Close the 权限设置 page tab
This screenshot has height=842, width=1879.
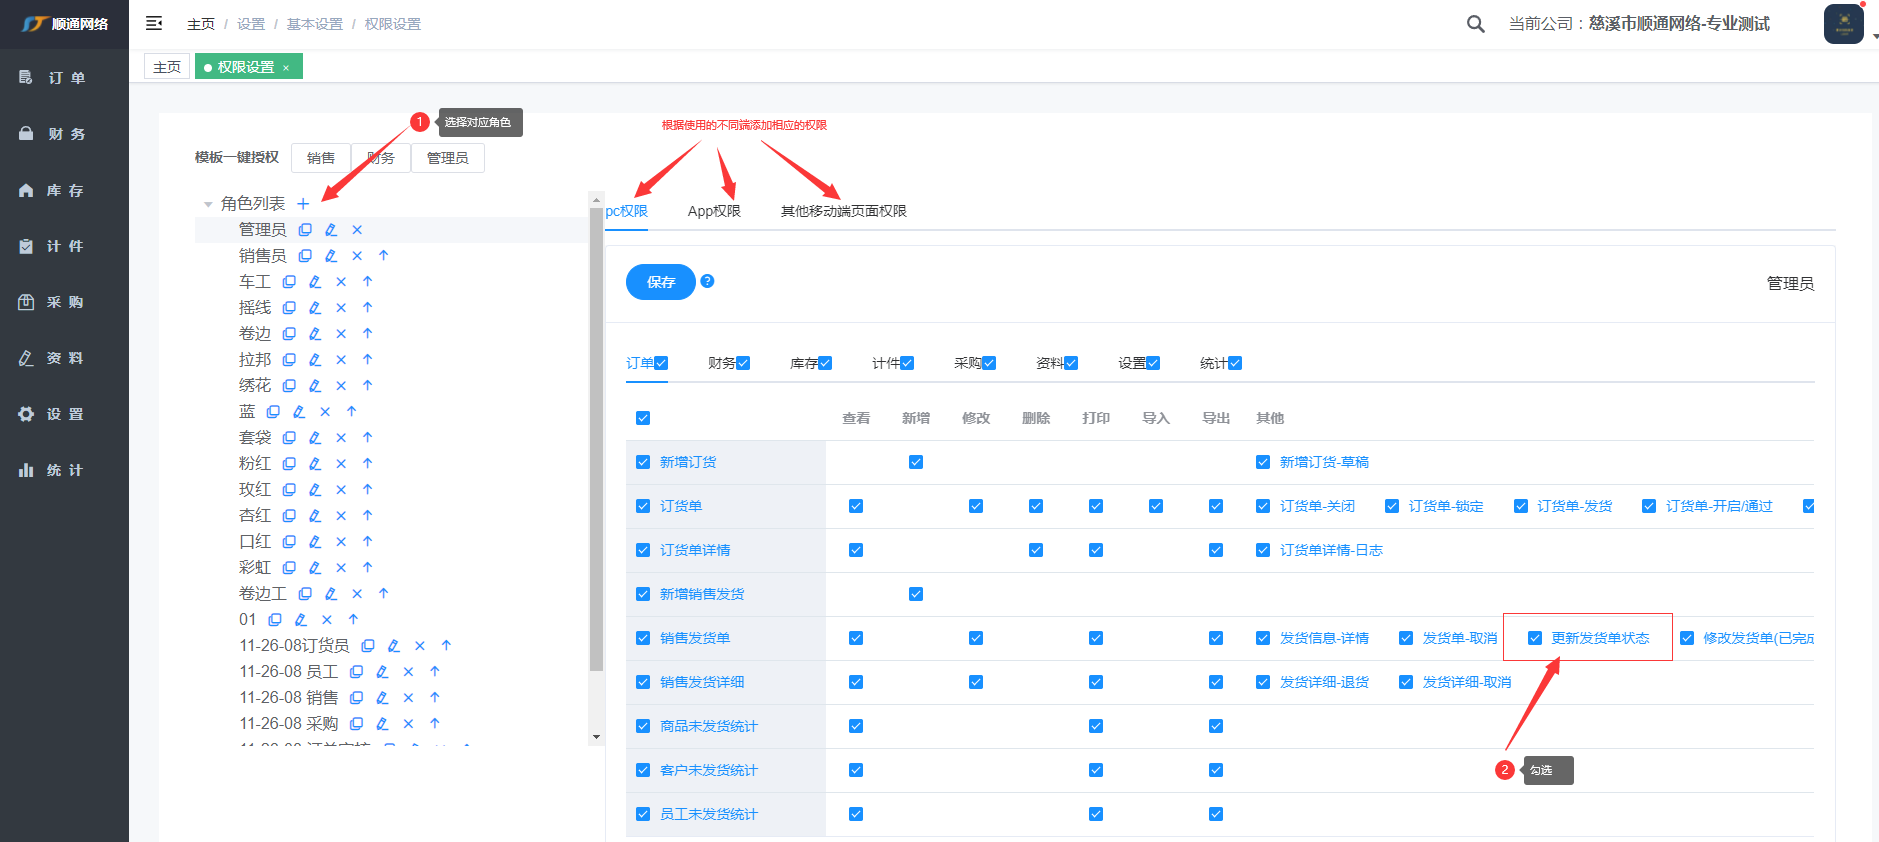coord(286,68)
